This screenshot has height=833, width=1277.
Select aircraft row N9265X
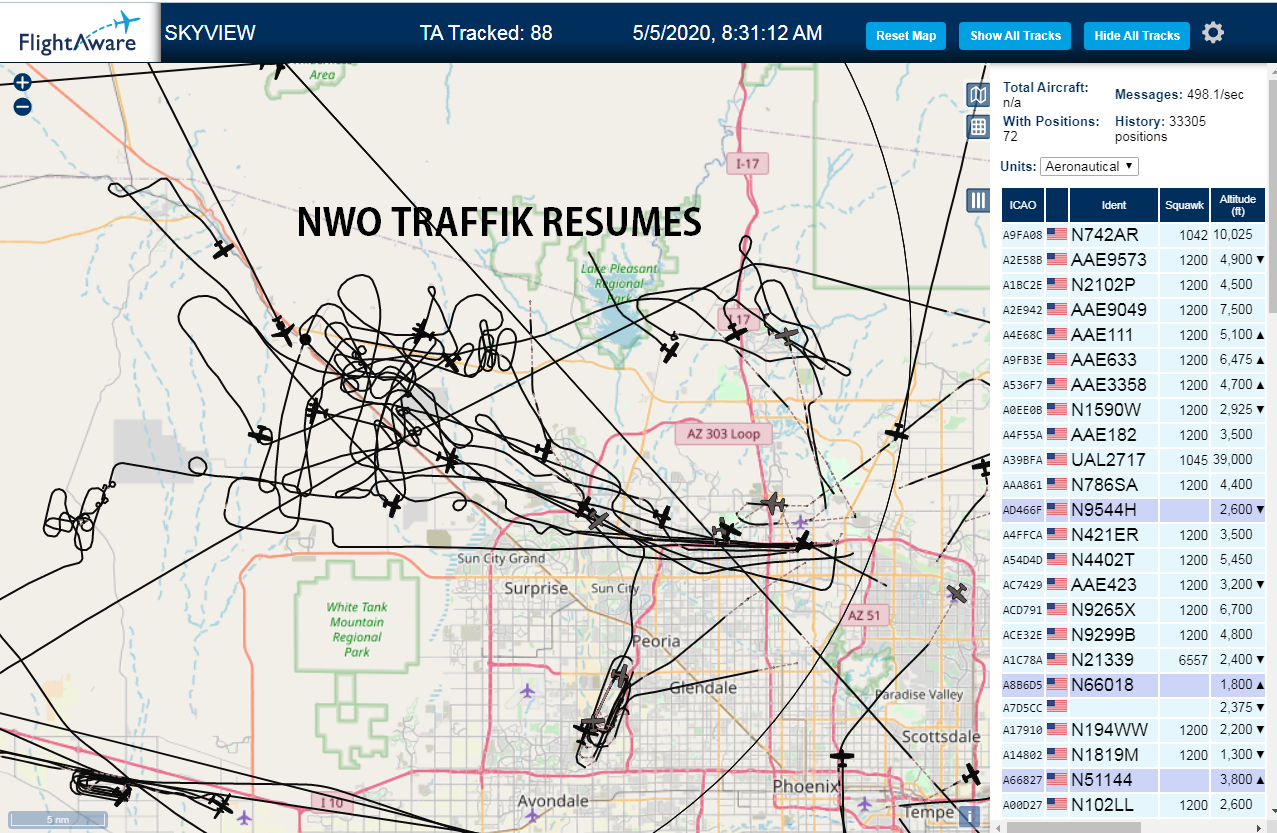coord(1133,610)
